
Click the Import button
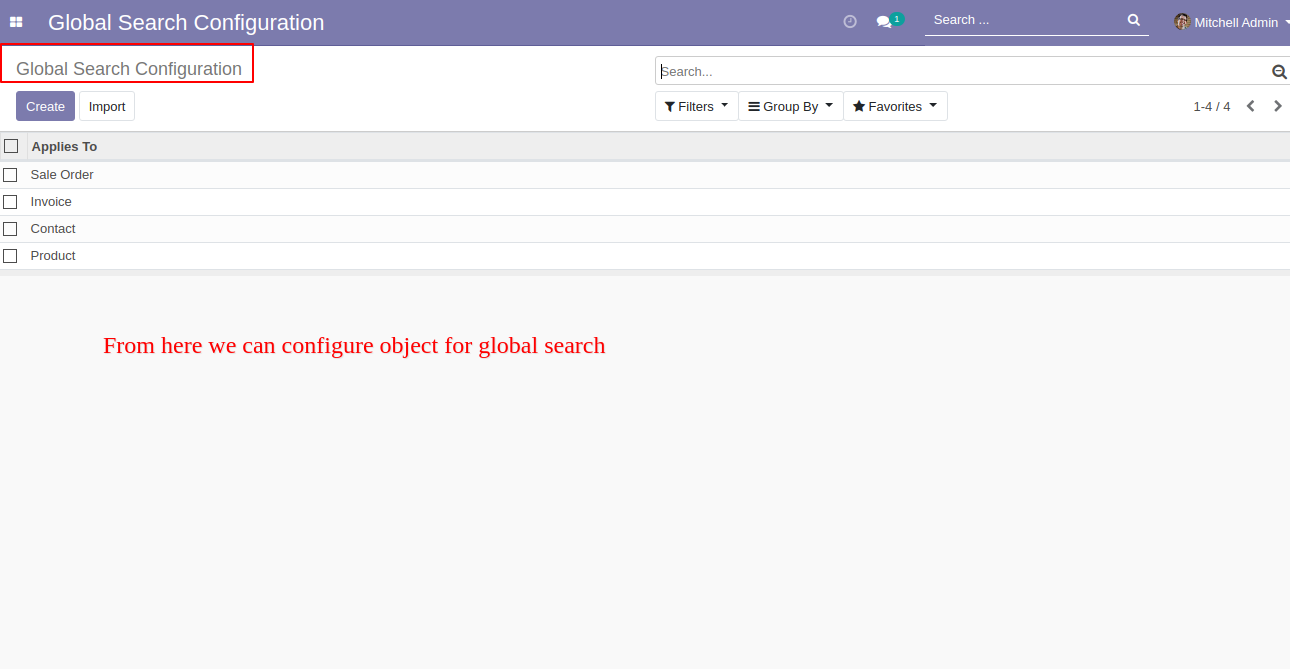(x=107, y=106)
